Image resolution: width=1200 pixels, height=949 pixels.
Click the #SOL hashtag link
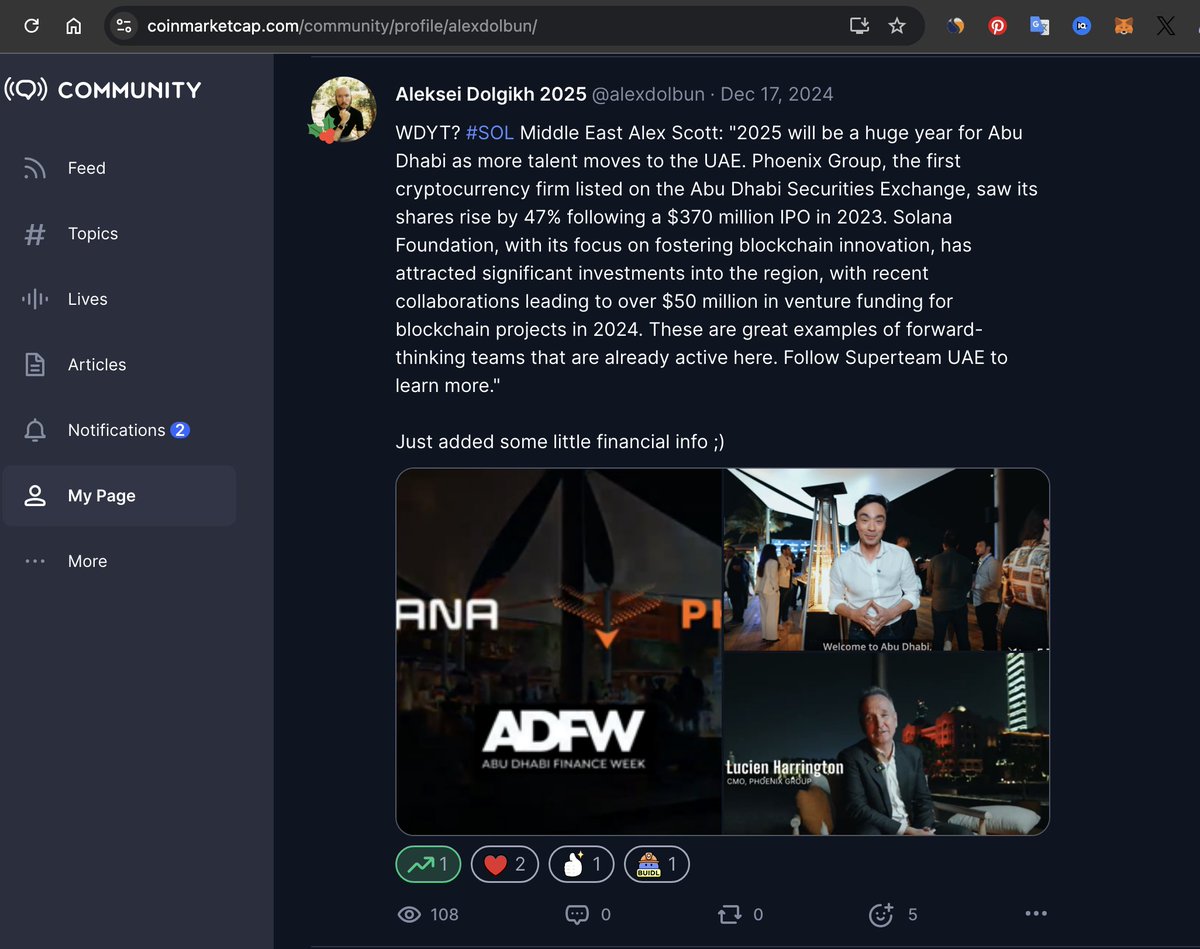[x=489, y=133]
